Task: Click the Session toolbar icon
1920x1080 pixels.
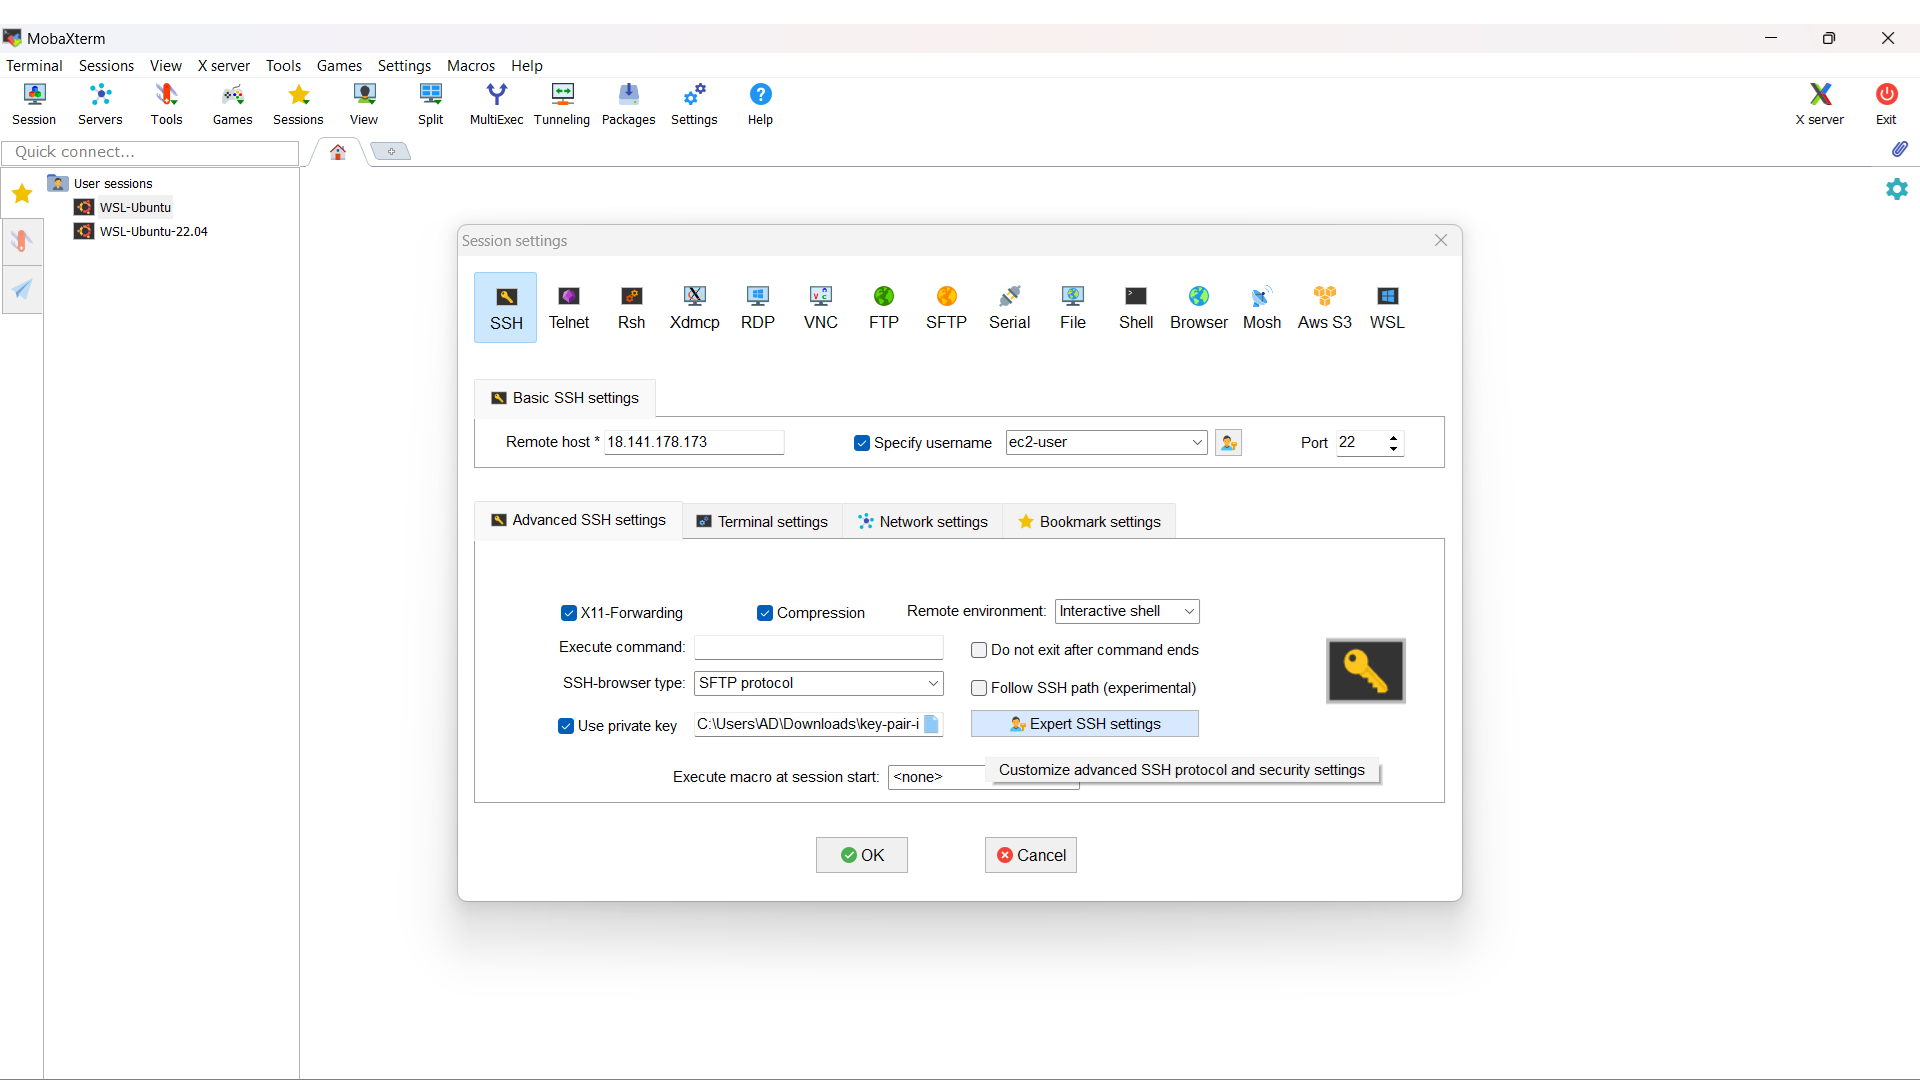Action: pyautogui.click(x=34, y=104)
